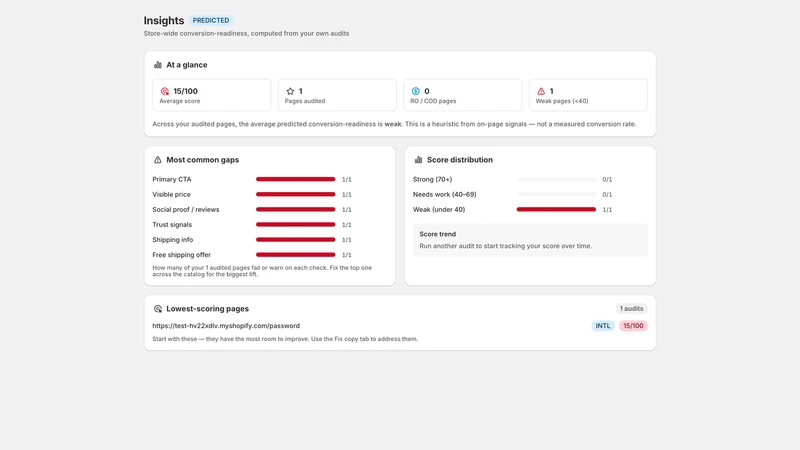800x450 pixels.
Task: Click the Primary CTA label
Action: tap(171, 179)
